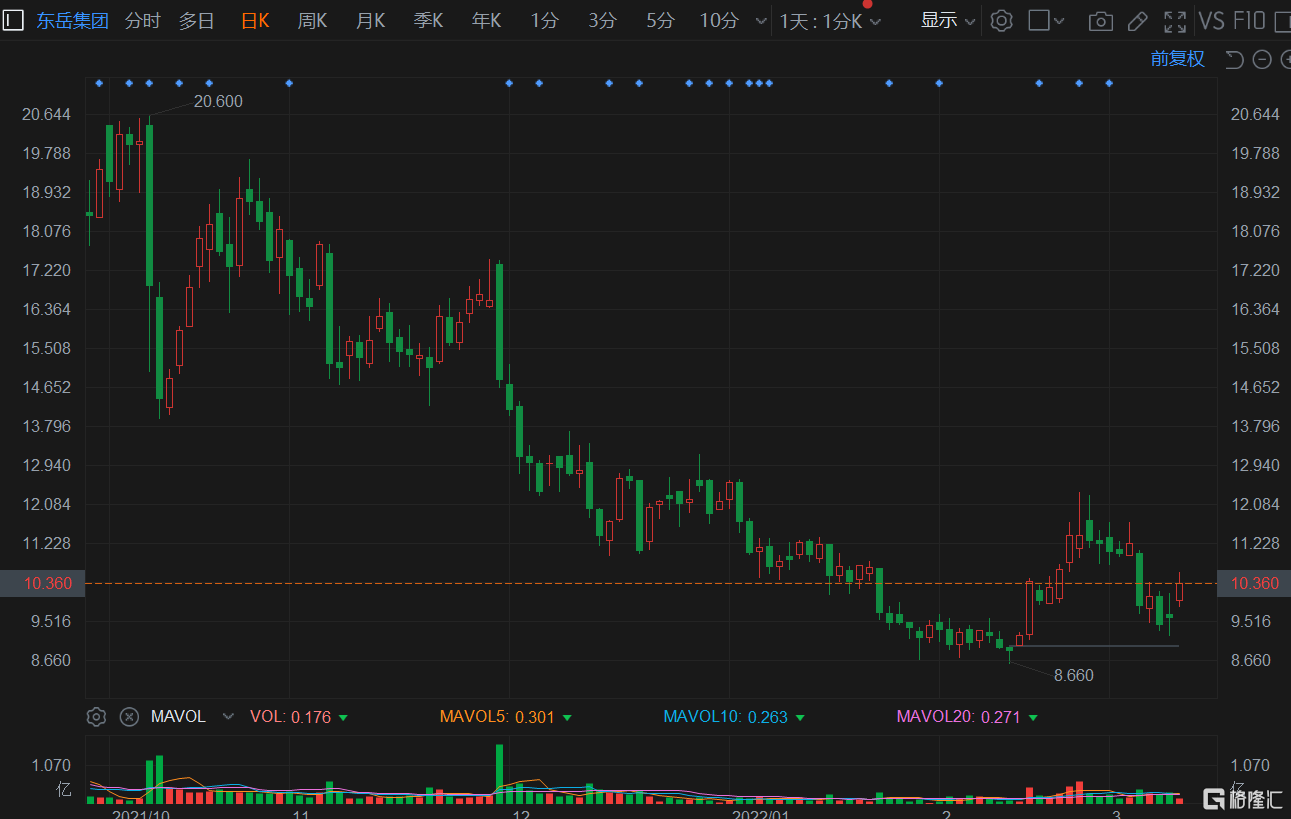The image size is (1291, 819).
Task: Toggle the left sidebar panel icon
Action: [13, 20]
